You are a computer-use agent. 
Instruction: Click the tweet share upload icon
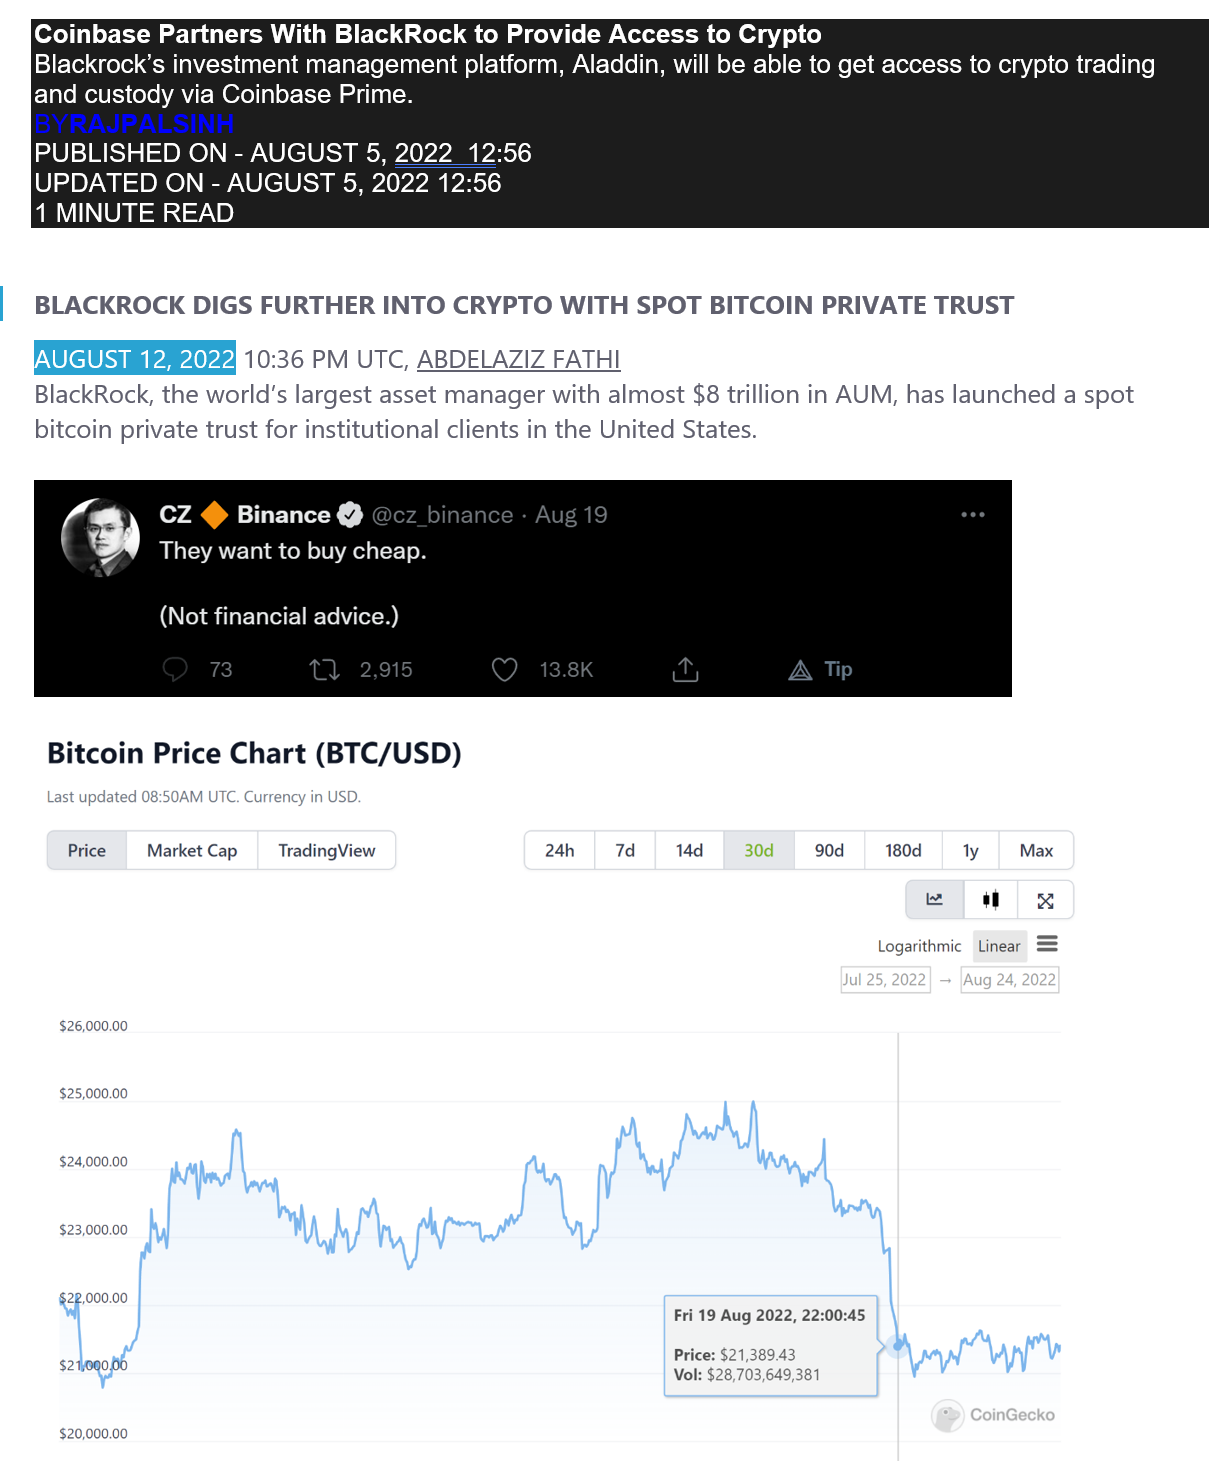[x=685, y=669]
